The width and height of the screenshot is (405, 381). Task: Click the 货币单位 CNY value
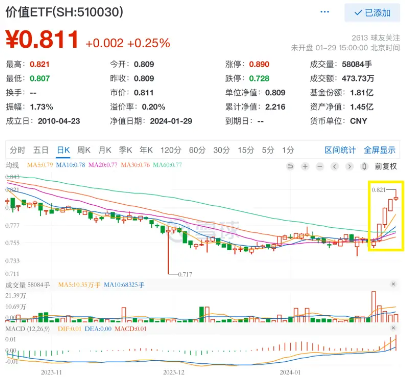359,121
